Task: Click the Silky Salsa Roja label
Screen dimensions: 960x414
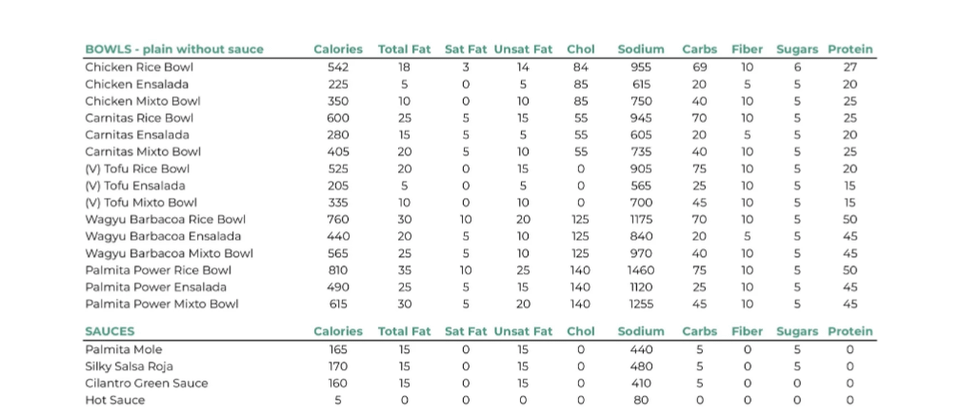Action: tap(129, 366)
